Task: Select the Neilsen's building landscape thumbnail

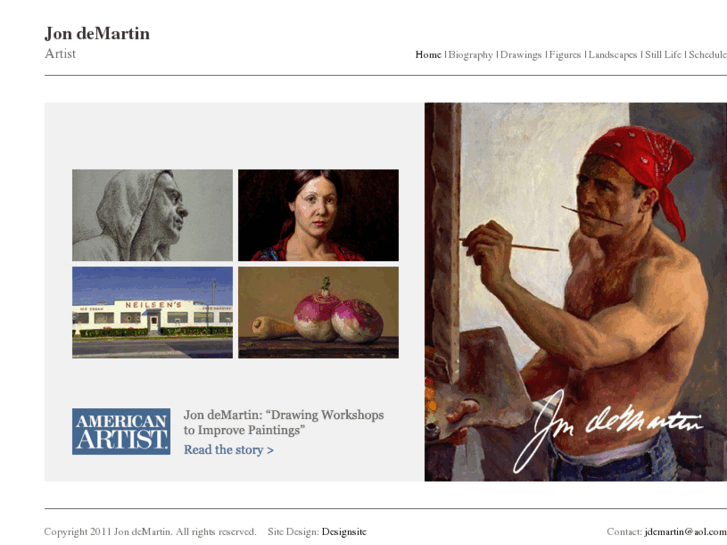Action: pyautogui.click(x=153, y=312)
